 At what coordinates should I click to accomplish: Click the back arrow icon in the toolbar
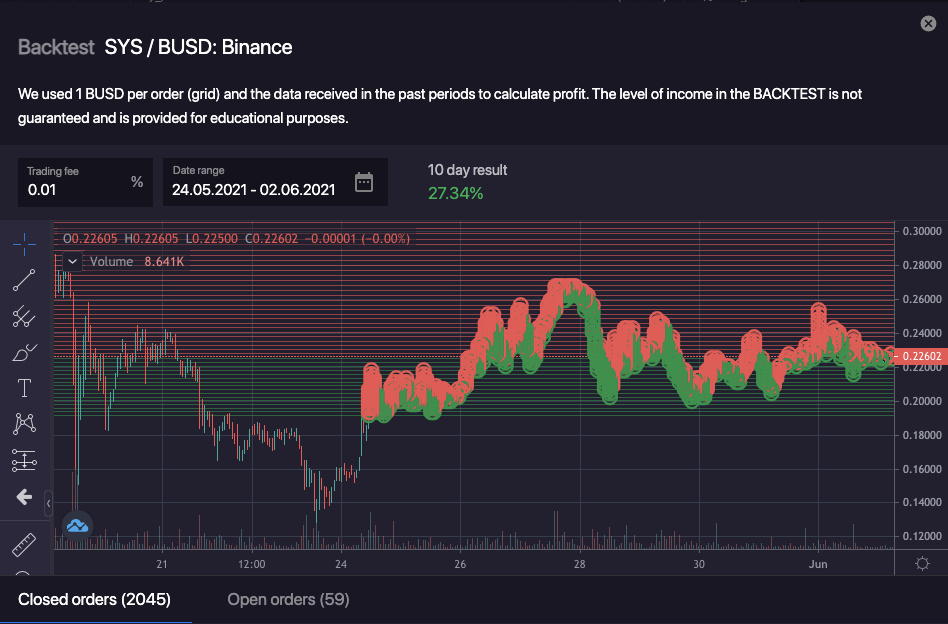[24, 496]
